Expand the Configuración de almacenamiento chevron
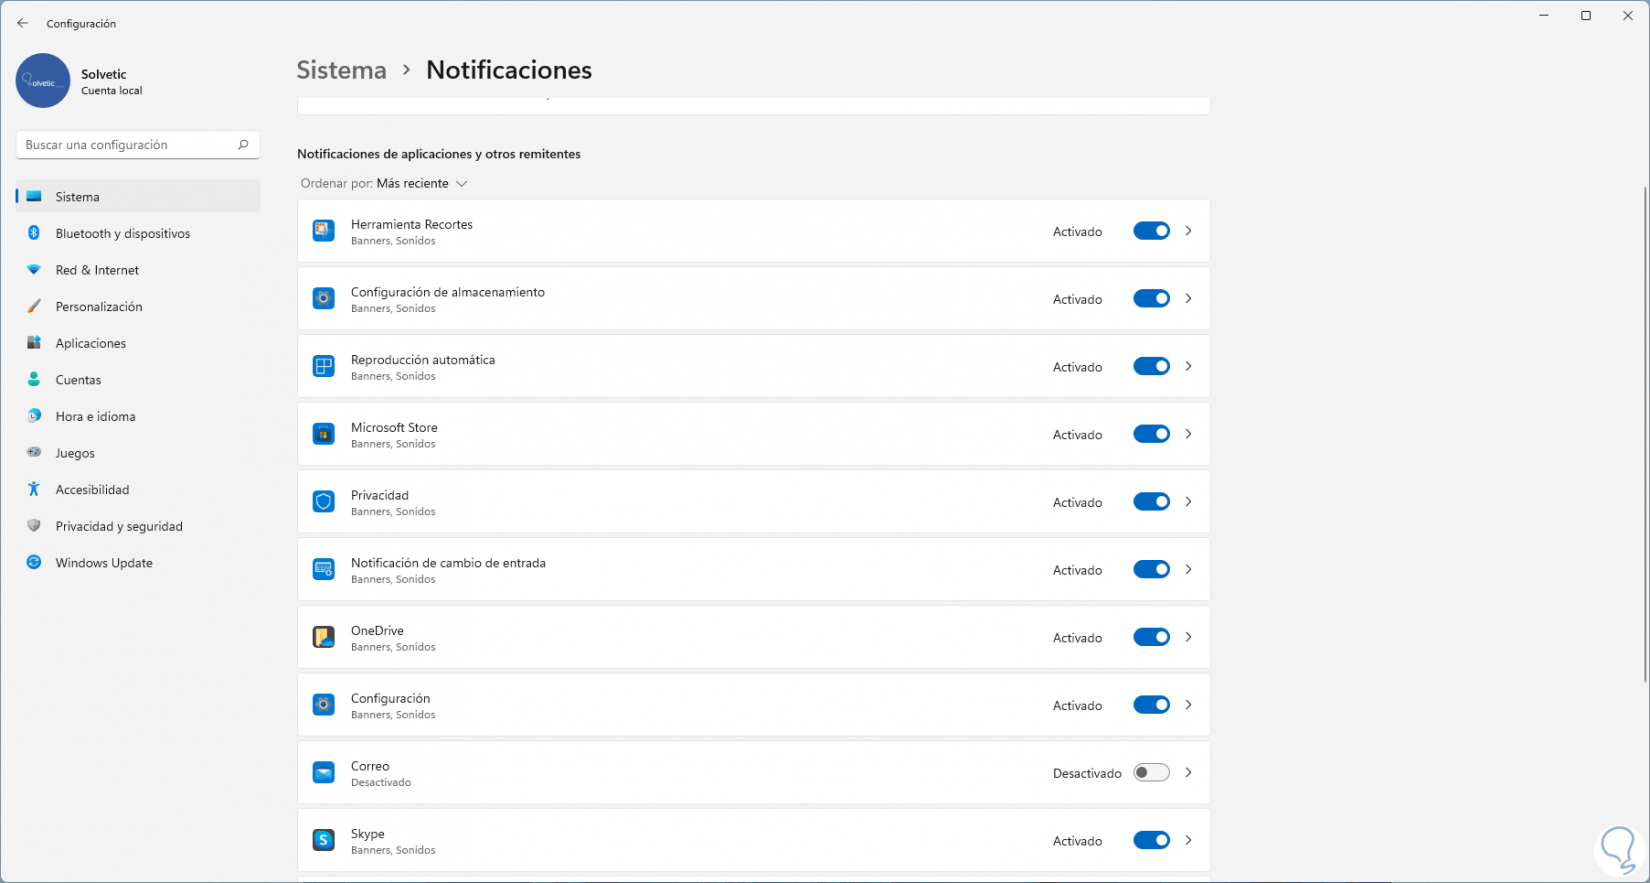1650x883 pixels. coord(1188,298)
